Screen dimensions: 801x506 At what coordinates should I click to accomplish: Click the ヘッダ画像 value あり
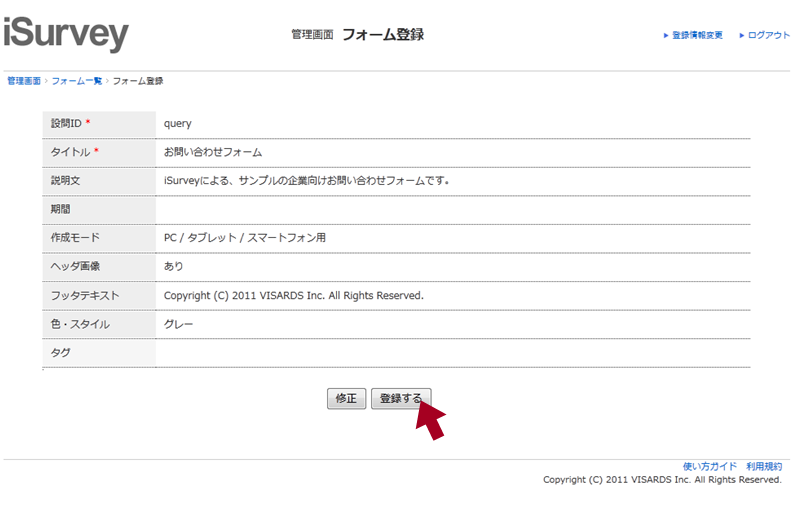click(x=174, y=267)
